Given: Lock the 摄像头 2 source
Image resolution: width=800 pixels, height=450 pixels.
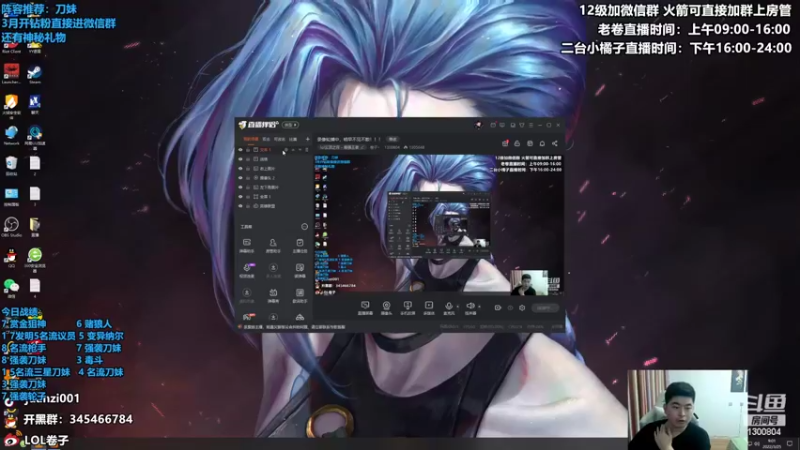Looking at the screenshot, I should (x=248, y=178).
